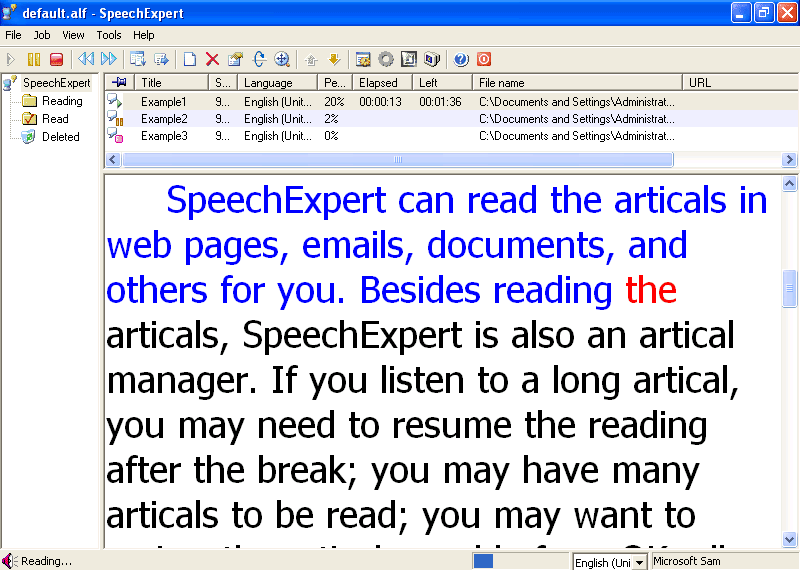Click the reading progress bar in status bar
This screenshot has height=570, width=800.
point(520,561)
